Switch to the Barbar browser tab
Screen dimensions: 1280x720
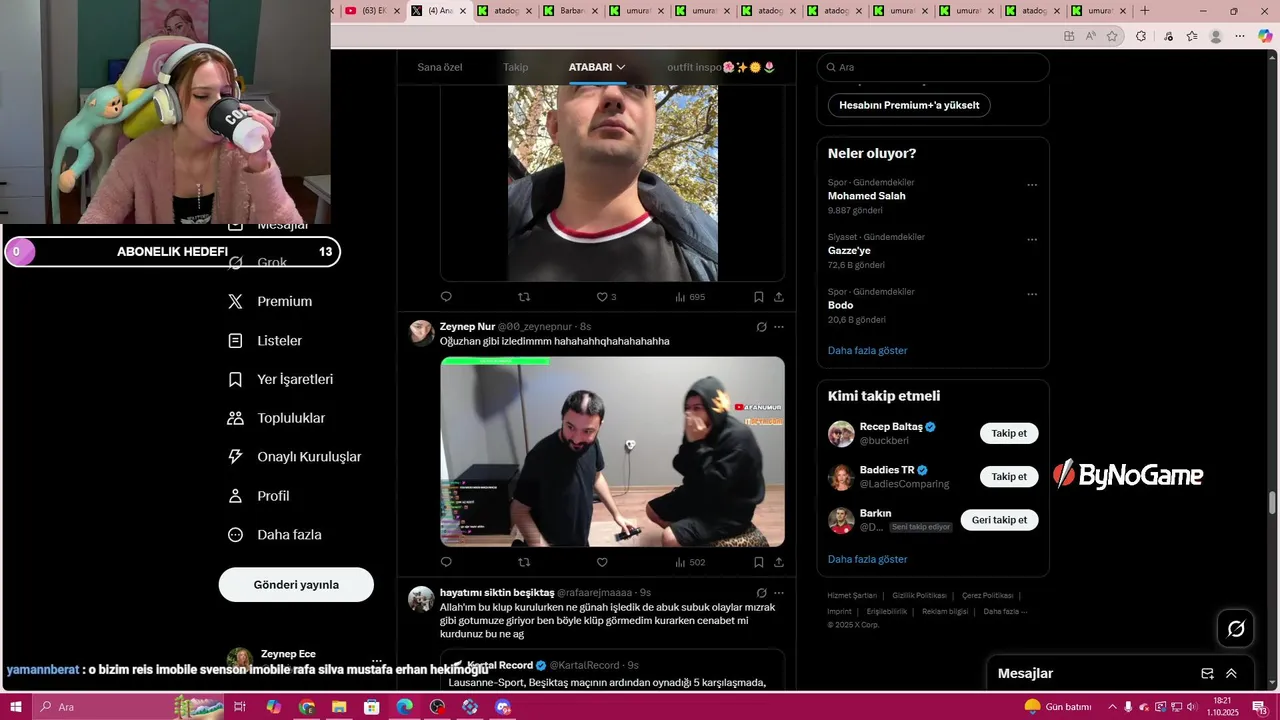tap(571, 11)
